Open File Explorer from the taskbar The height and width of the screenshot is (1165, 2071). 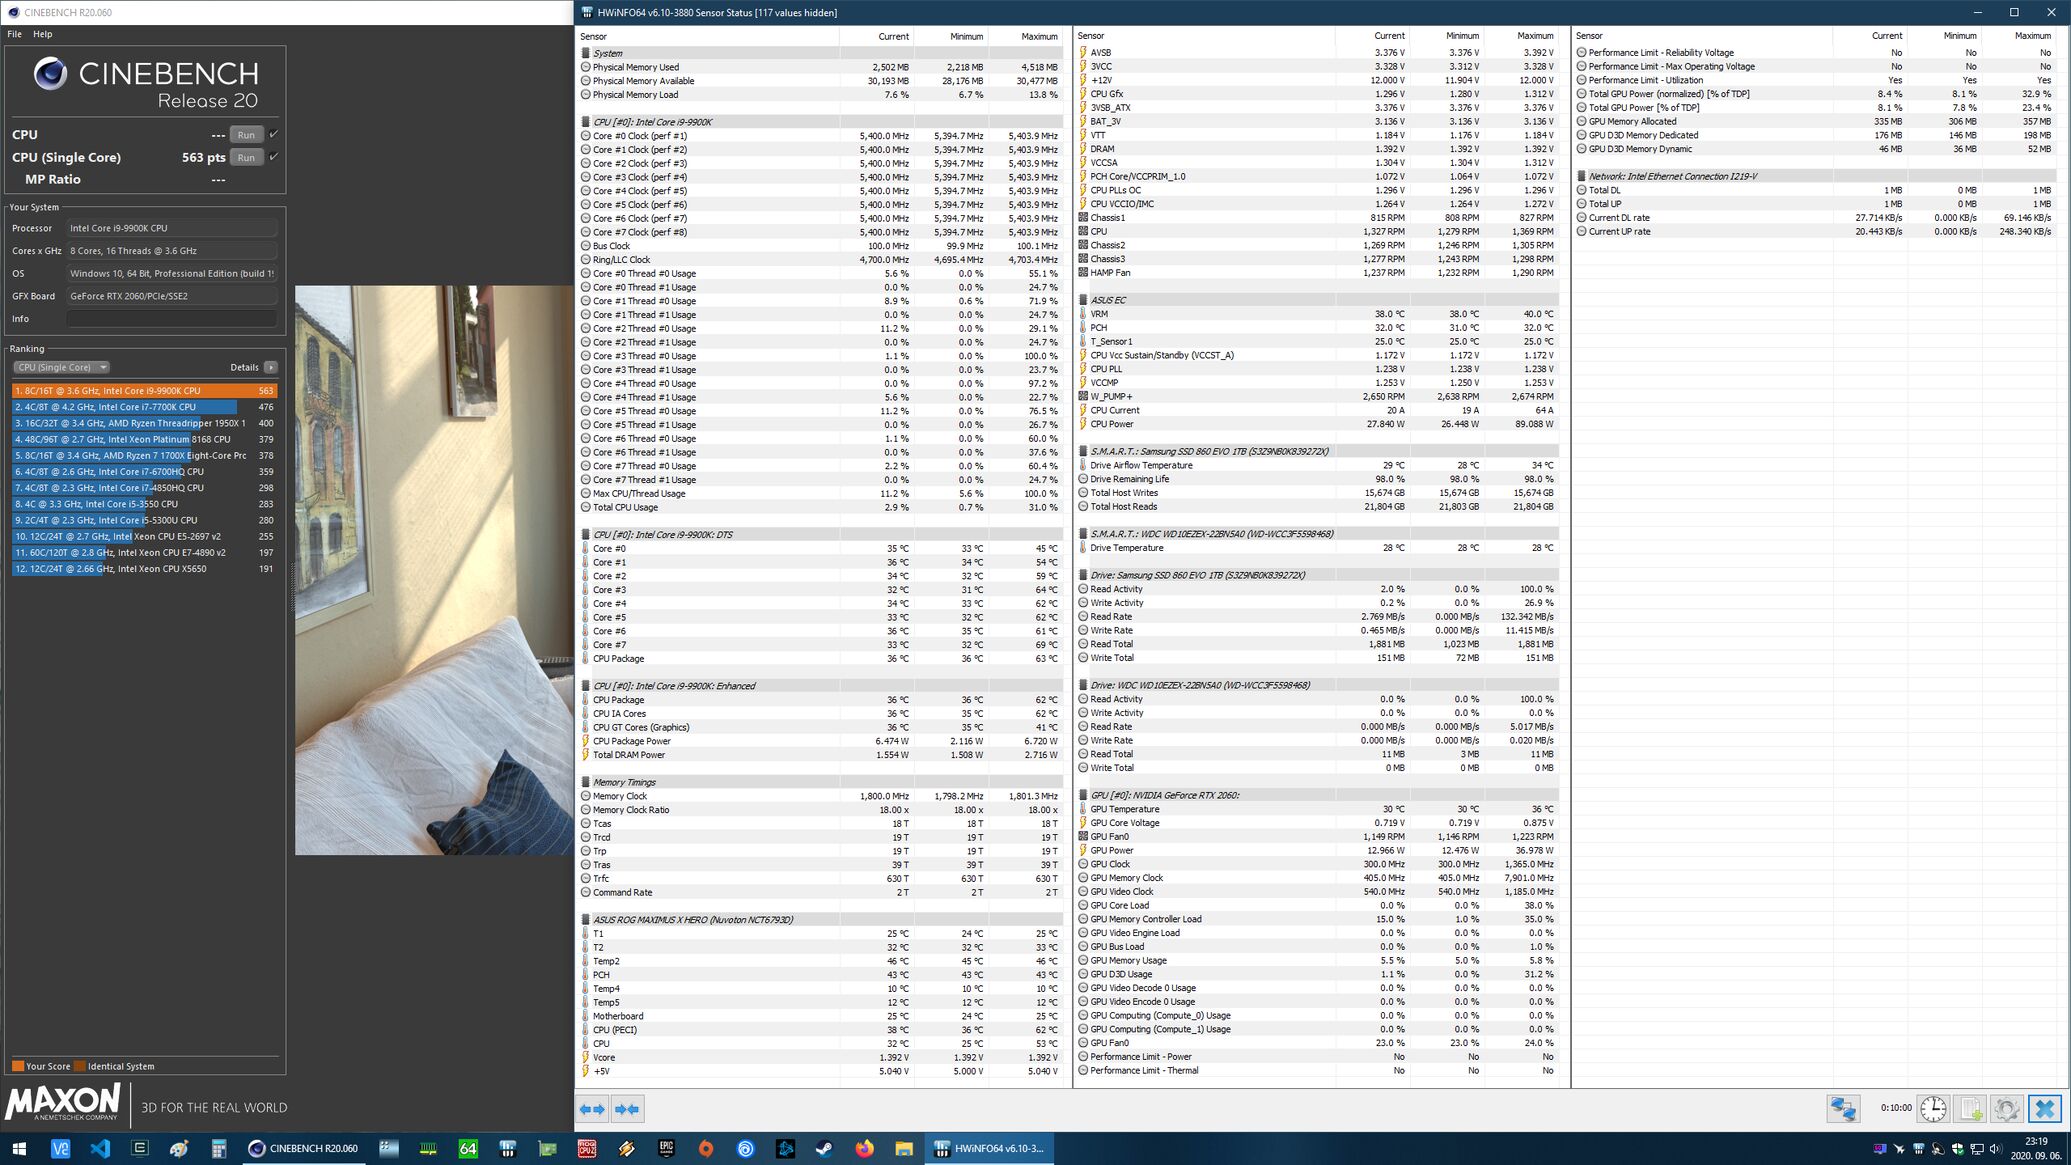coord(904,1148)
